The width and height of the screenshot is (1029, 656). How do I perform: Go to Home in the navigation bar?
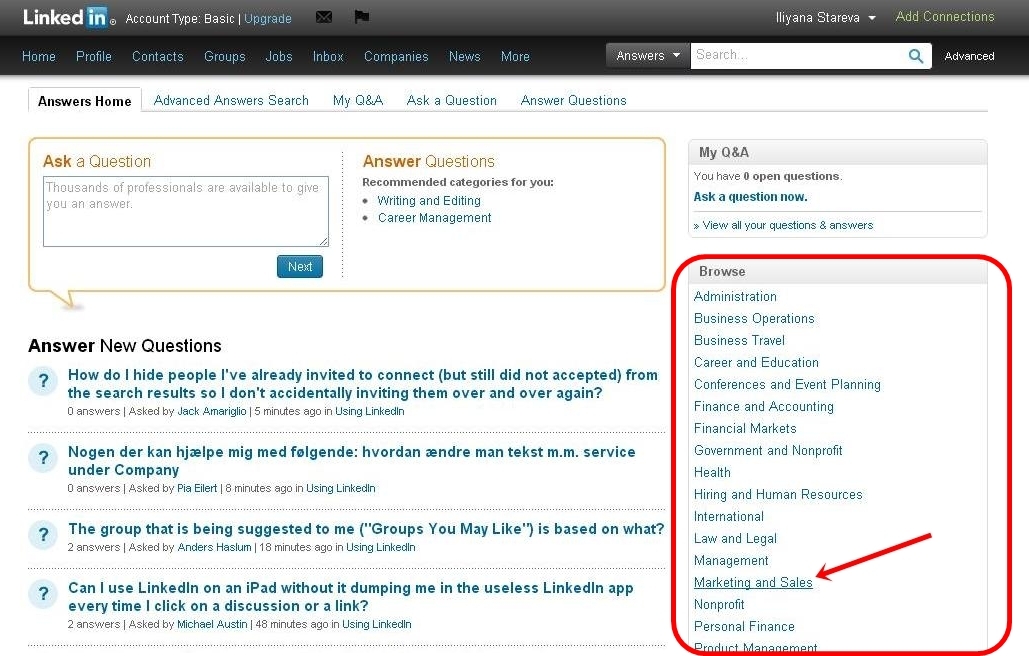[x=39, y=56]
